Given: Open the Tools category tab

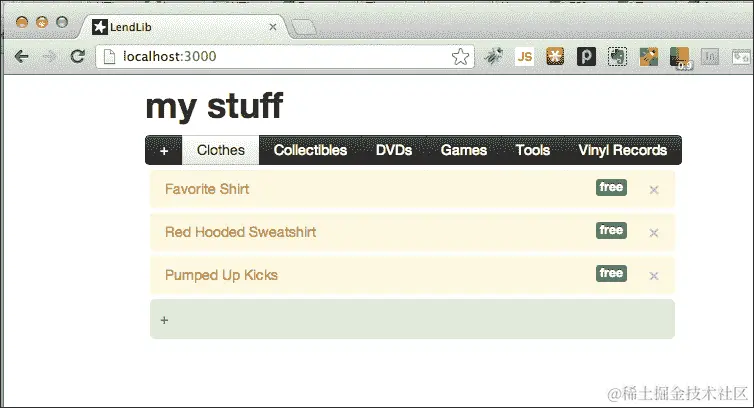Looking at the screenshot, I should point(533,150).
